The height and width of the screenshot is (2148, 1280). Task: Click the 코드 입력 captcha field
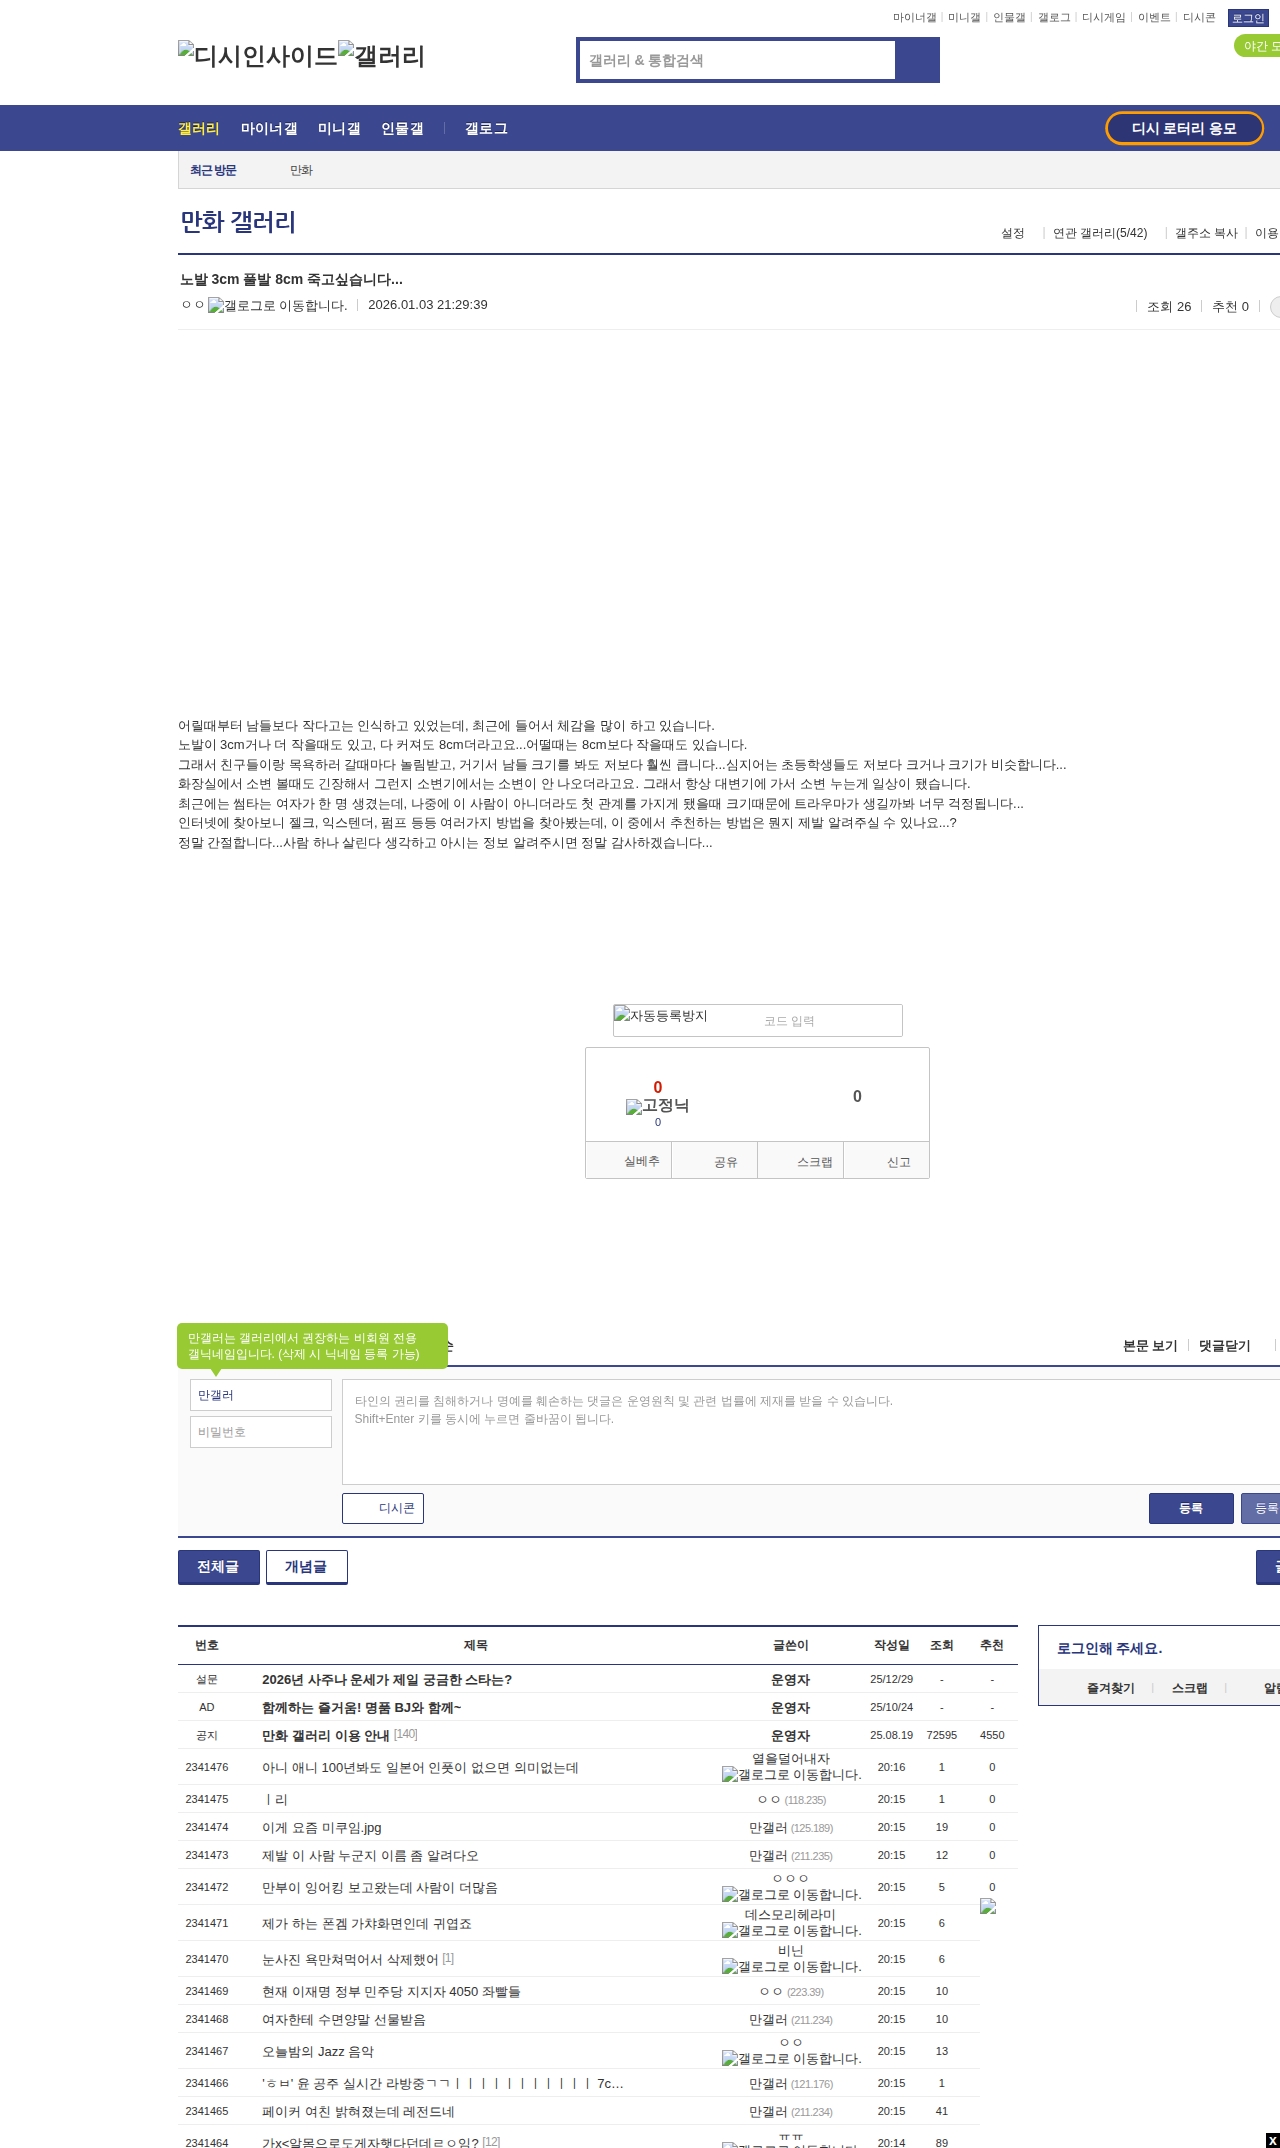828,1021
